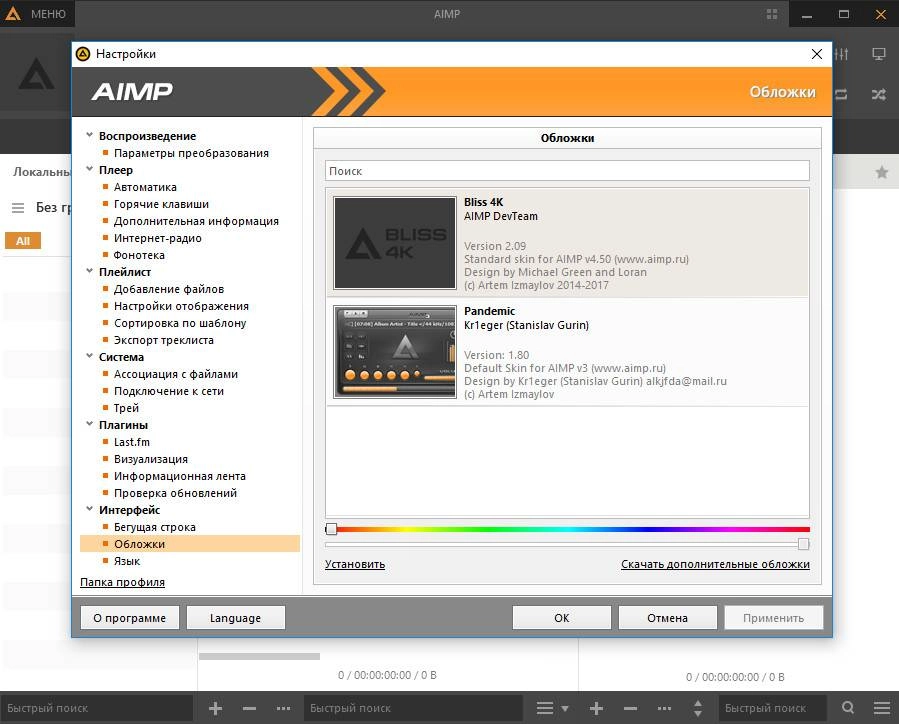Click the Применить button
The width and height of the screenshot is (899, 724).
coord(773,618)
